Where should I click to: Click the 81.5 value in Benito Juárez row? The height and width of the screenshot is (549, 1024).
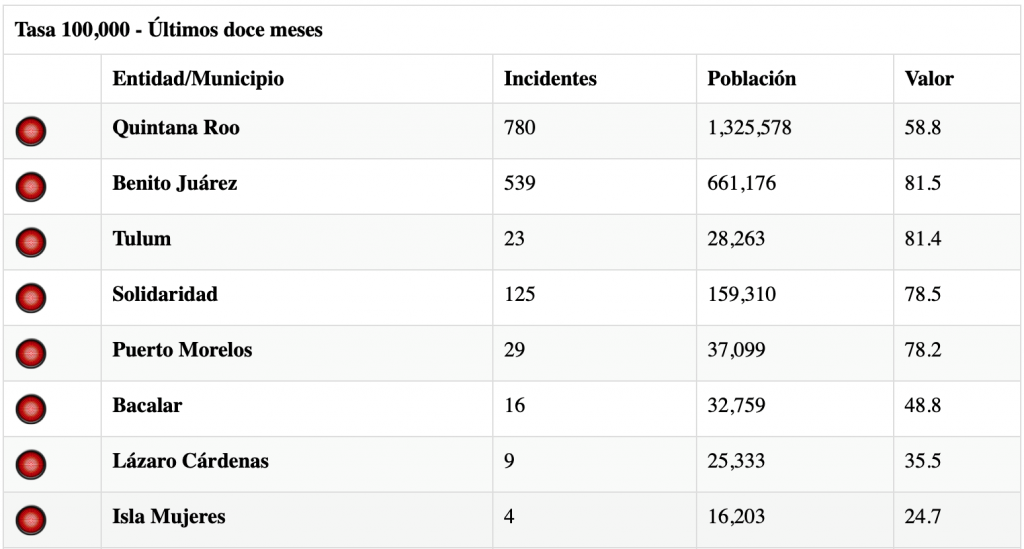coord(923,184)
